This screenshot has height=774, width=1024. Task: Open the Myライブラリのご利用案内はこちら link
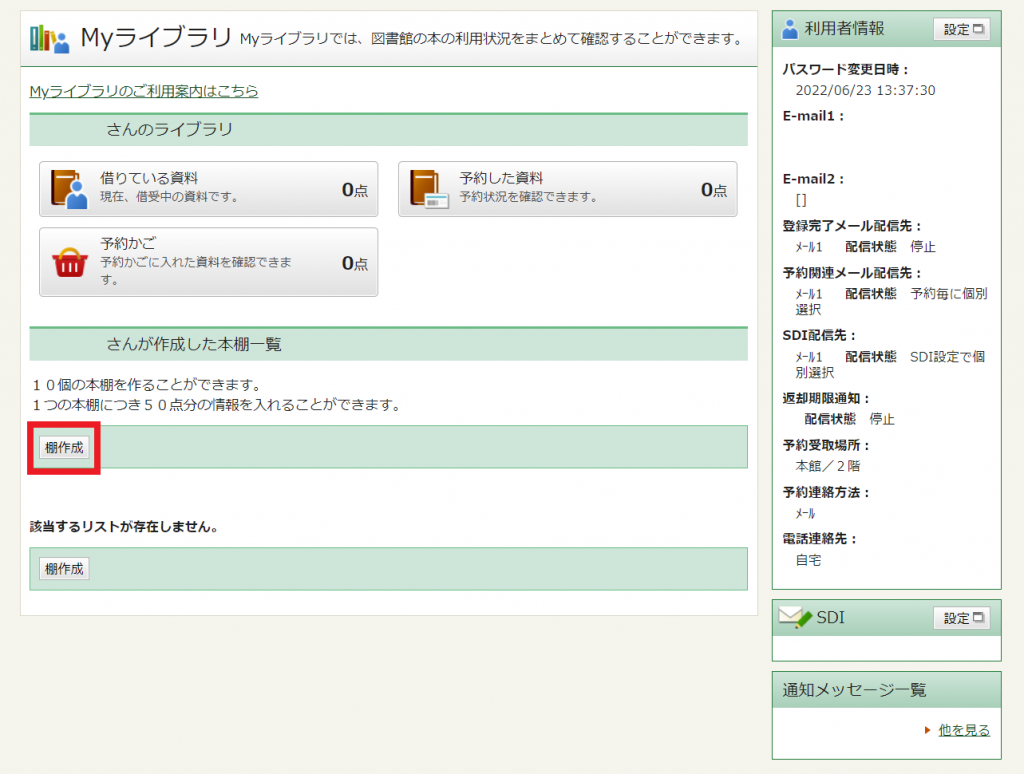(x=144, y=91)
